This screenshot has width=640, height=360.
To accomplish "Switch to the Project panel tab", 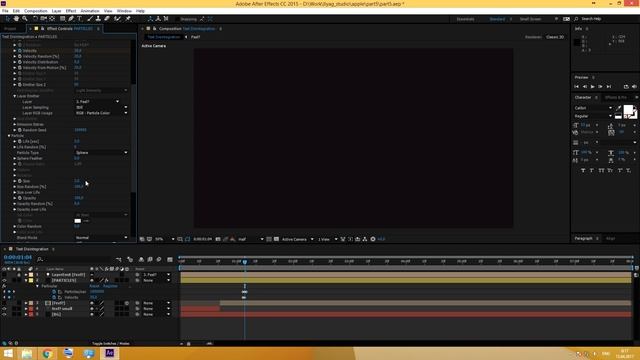I will click(10, 29).
